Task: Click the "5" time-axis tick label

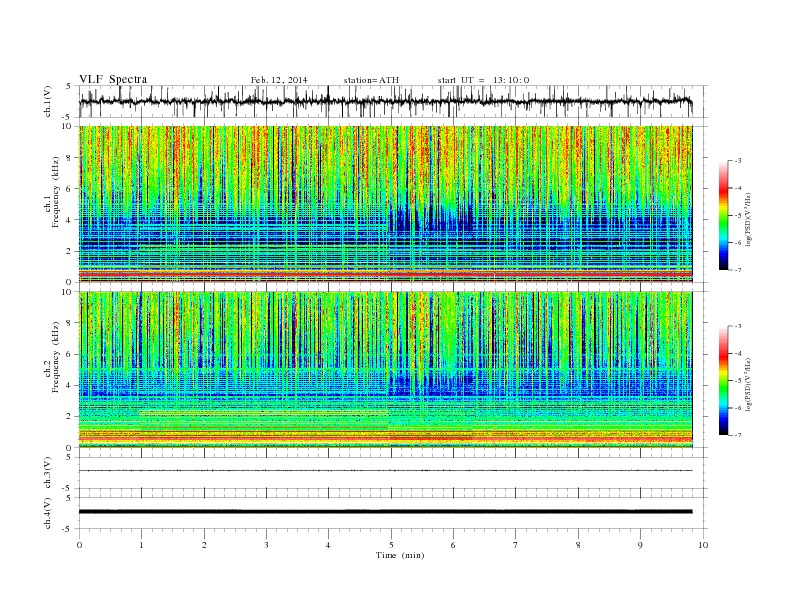Action: pyautogui.click(x=391, y=545)
